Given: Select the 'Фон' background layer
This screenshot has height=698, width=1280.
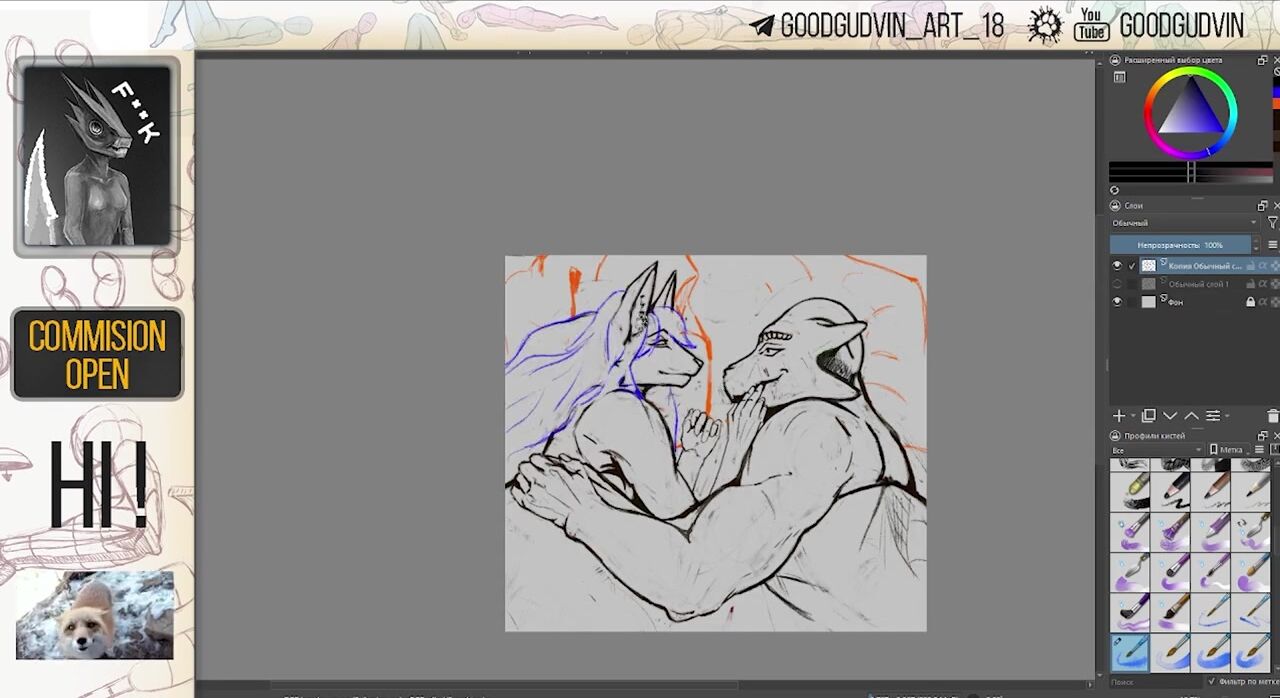Looking at the screenshot, I should point(1200,302).
